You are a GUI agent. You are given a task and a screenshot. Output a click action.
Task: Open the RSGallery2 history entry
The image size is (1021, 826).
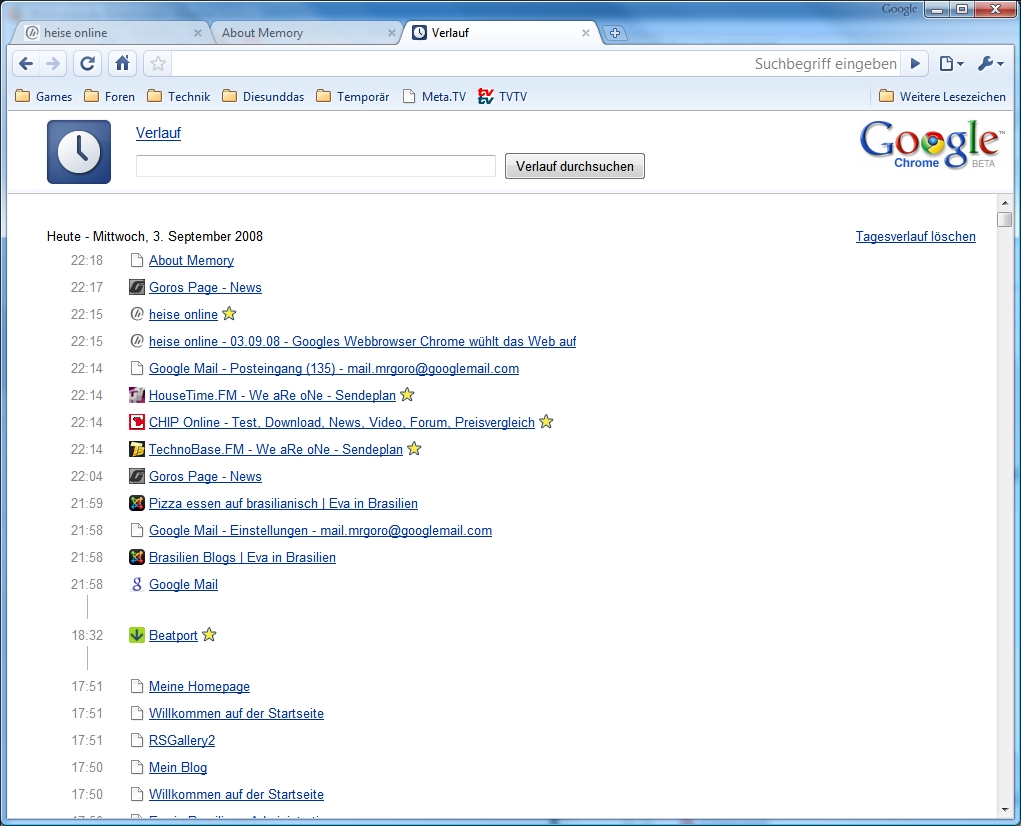(x=182, y=740)
